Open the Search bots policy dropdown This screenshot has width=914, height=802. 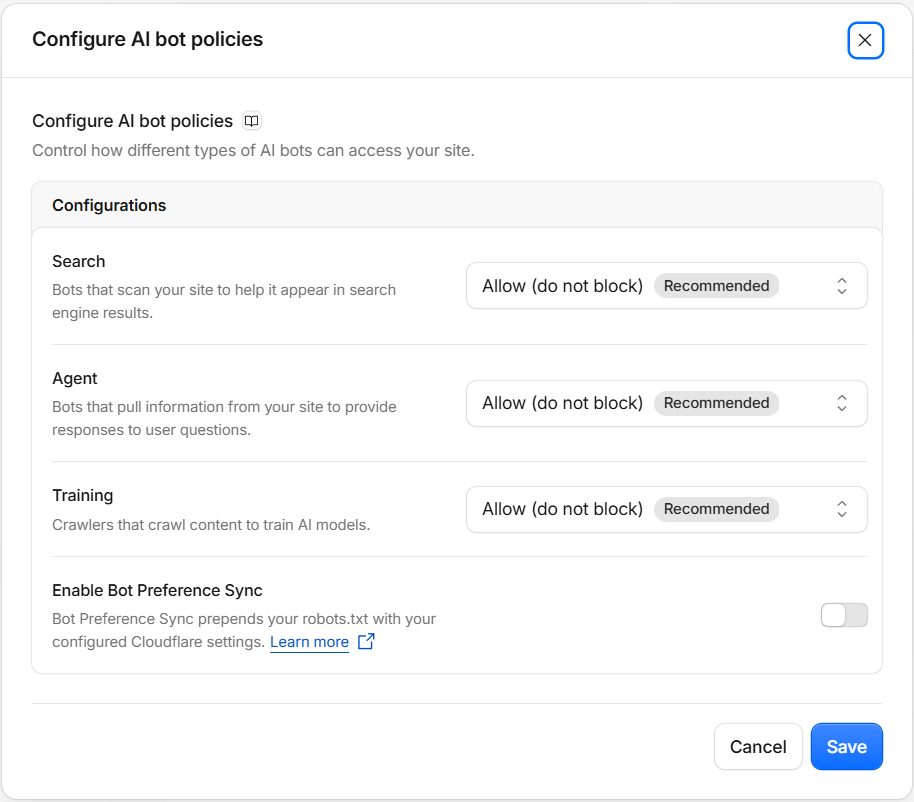point(666,286)
